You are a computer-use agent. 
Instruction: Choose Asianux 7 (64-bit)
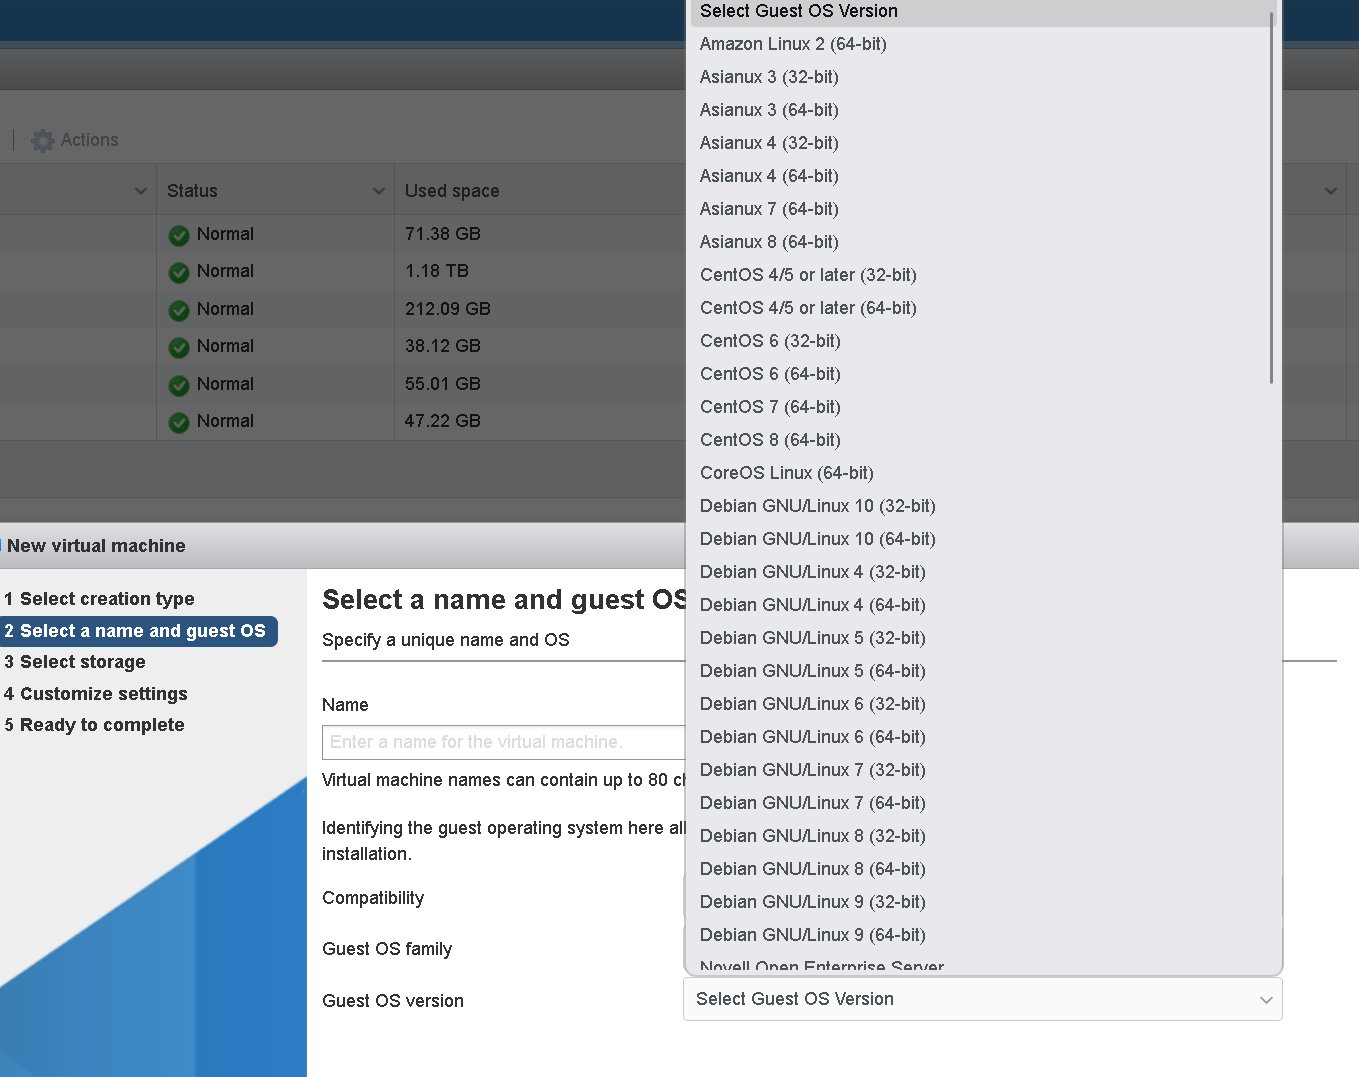(x=769, y=209)
